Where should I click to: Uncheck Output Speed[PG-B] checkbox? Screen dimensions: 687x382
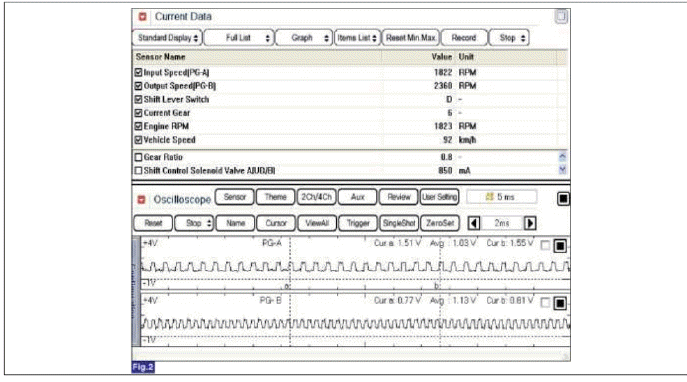(x=138, y=86)
